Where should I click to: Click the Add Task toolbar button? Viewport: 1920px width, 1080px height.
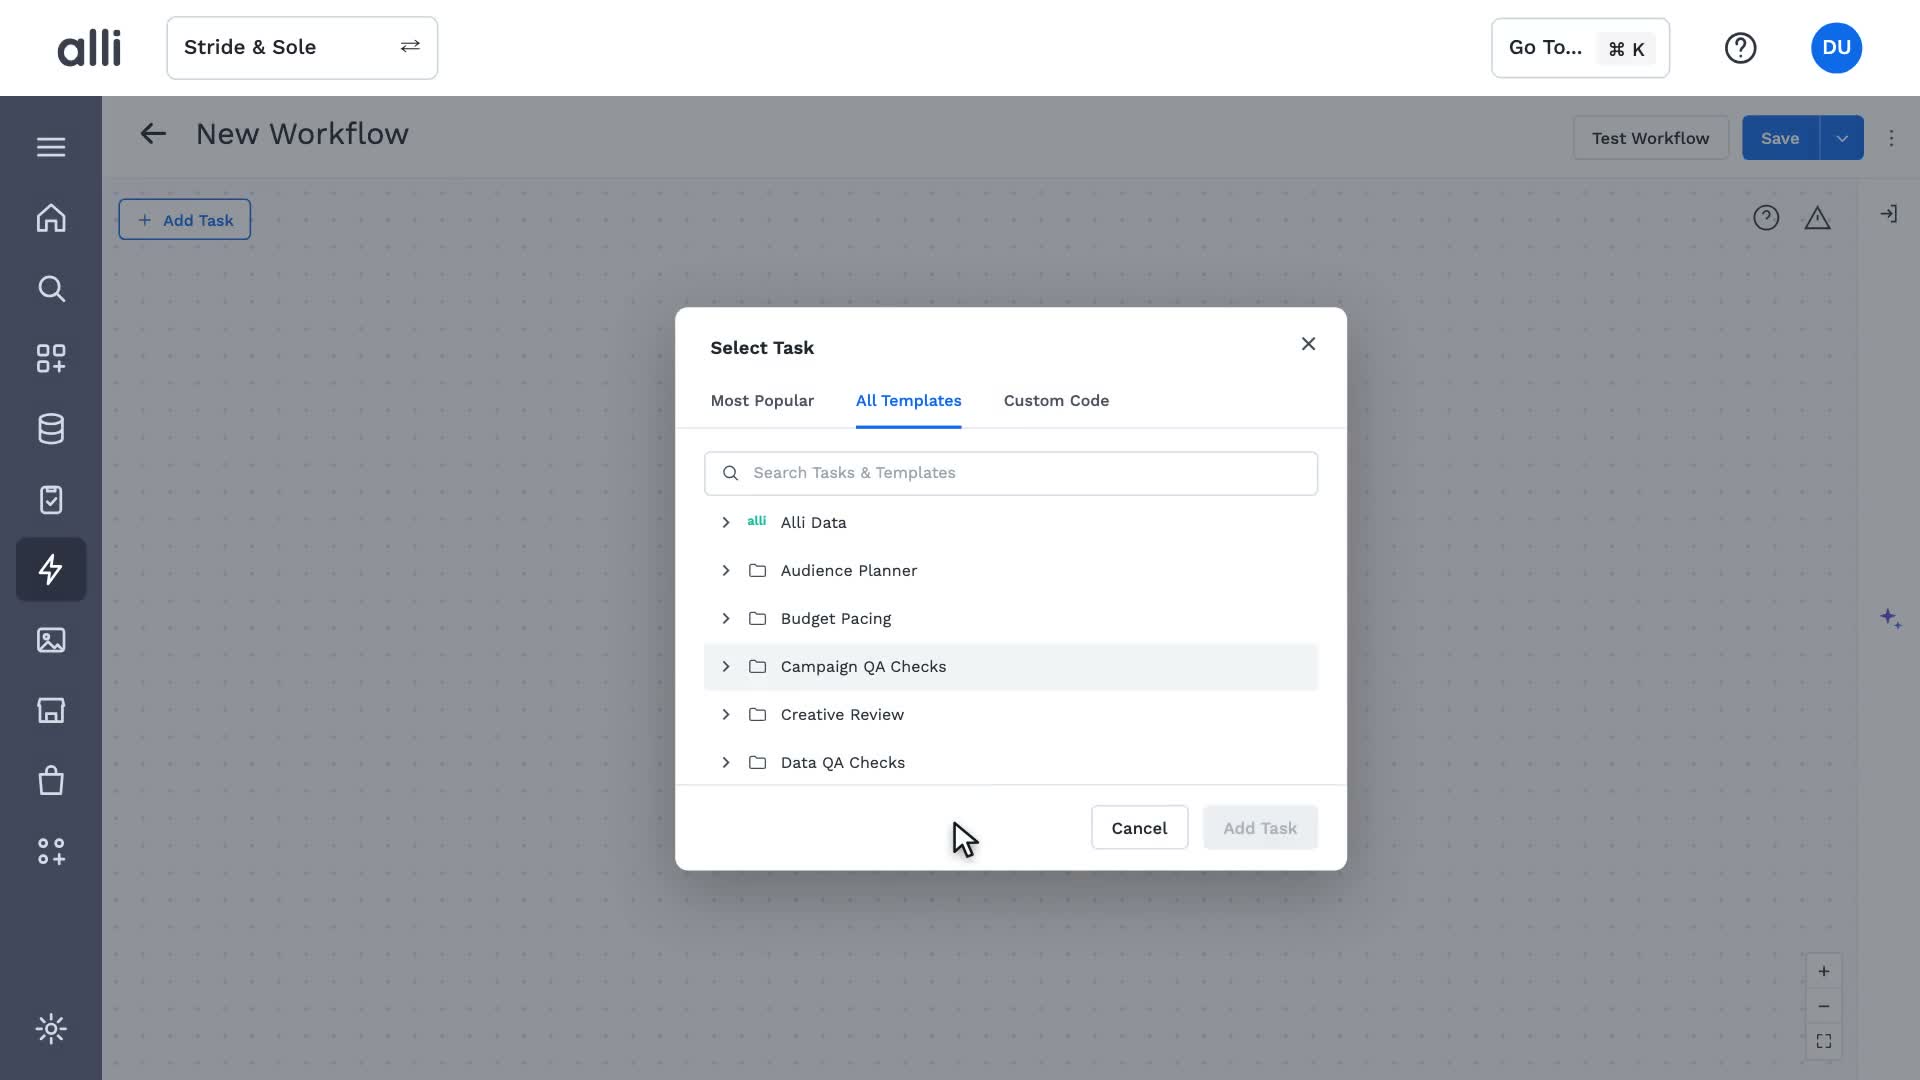[185, 220]
